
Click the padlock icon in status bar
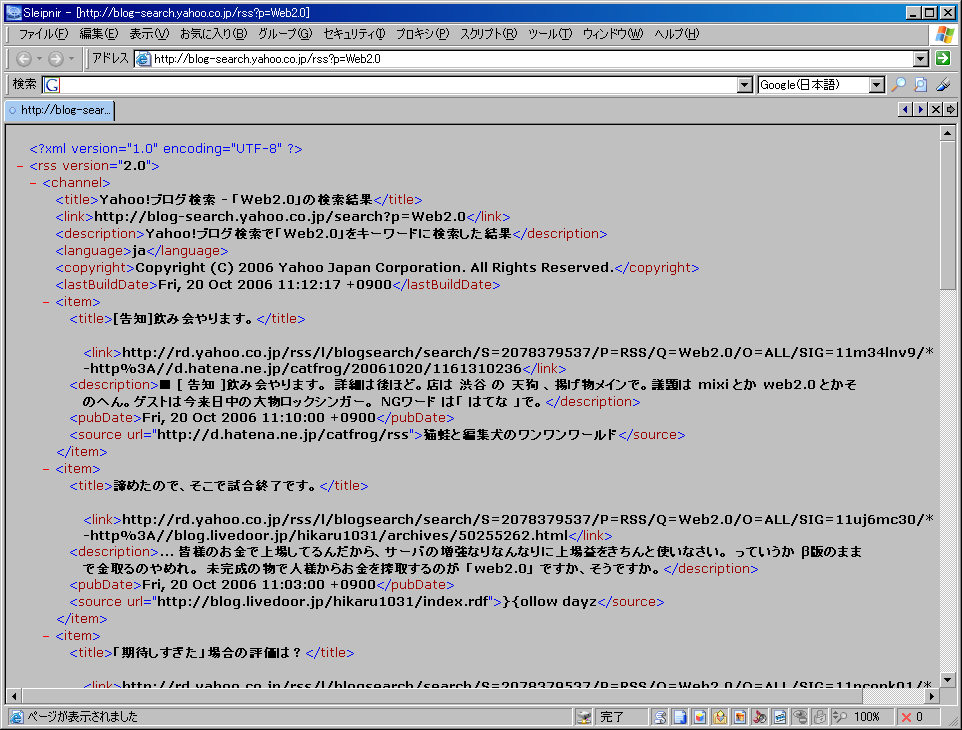(x=819, y=717)
